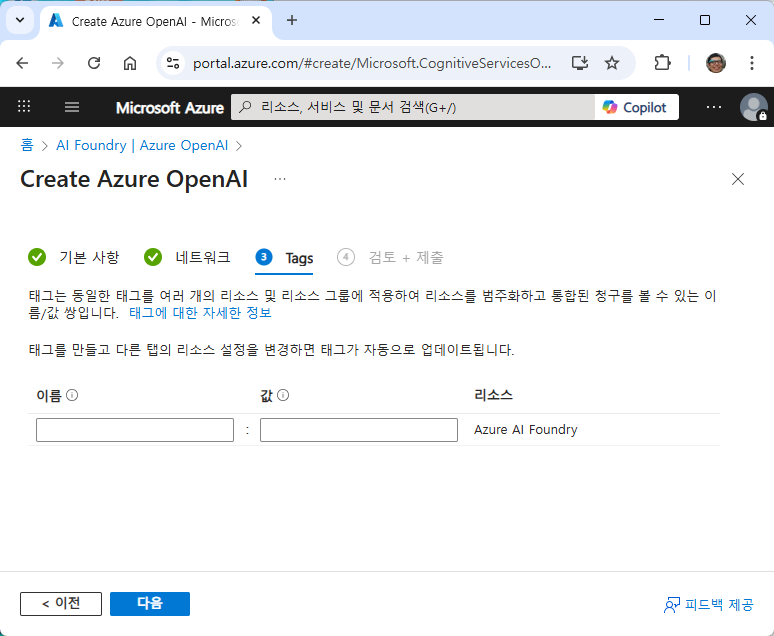Click the Azure AI Foundry resource cell

[x=526, y=430]
